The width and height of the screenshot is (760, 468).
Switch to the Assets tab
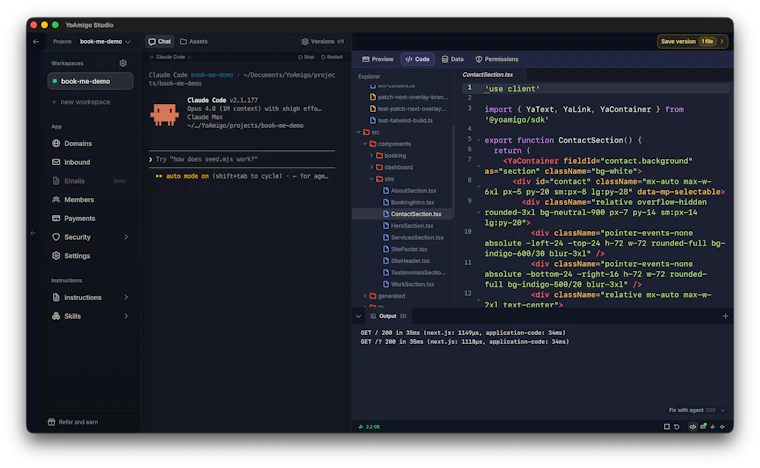click(194, 42)
